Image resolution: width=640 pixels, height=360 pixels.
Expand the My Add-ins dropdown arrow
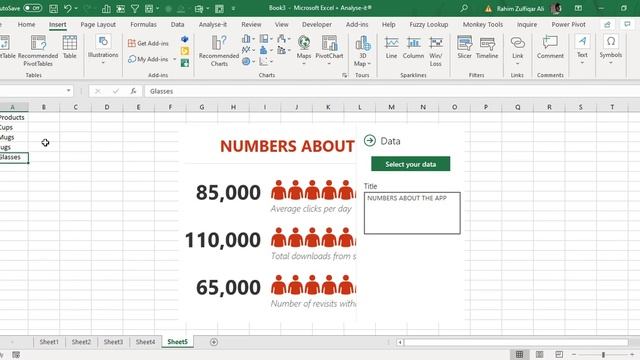pyautogui.click(x=174, y=59)
